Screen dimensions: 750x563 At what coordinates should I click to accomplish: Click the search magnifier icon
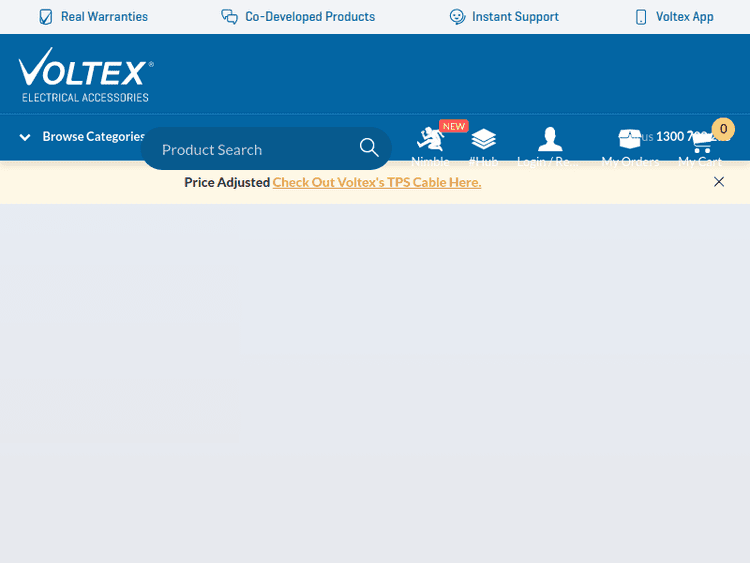(369, 148)
